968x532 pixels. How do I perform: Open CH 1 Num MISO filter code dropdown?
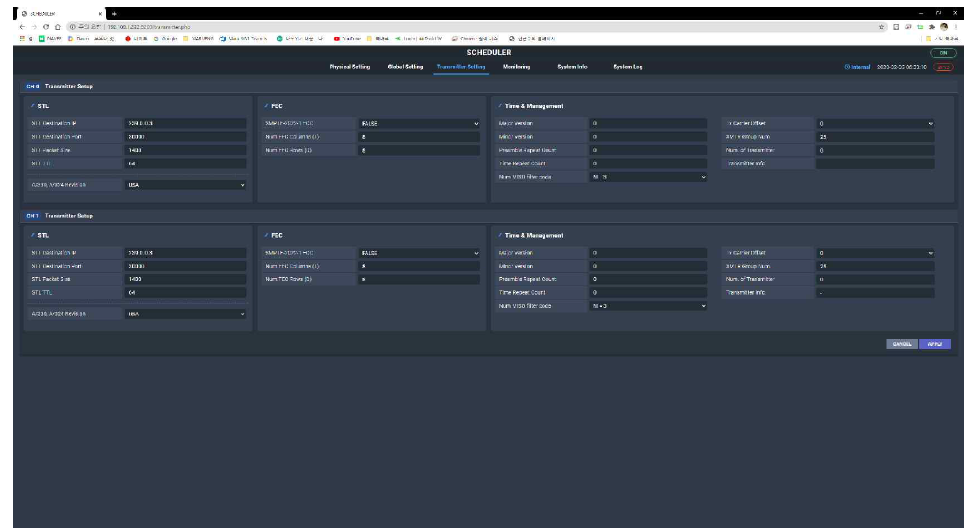point(648,306)
